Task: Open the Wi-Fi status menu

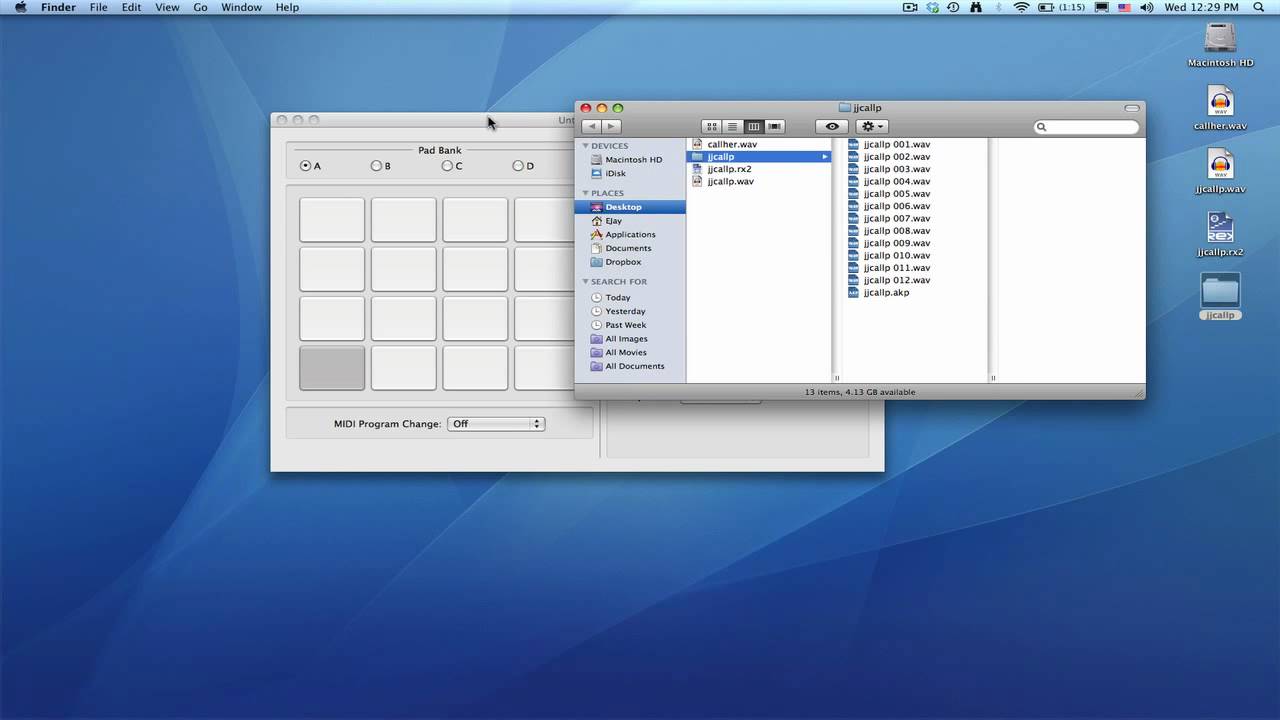Action: (1021, 7)
